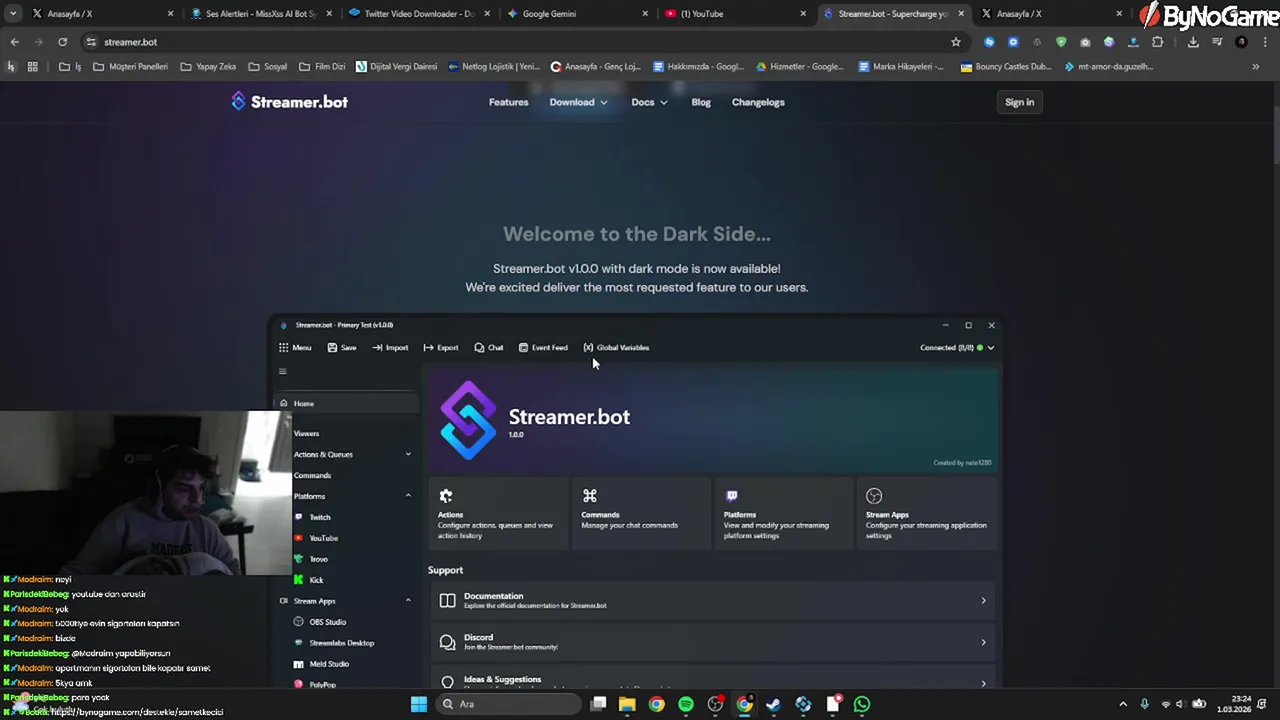This screenshot has height=720, width=1280.
Task: Show hidden bookmarks with the overflow chevron
Action: [1255, 67]
